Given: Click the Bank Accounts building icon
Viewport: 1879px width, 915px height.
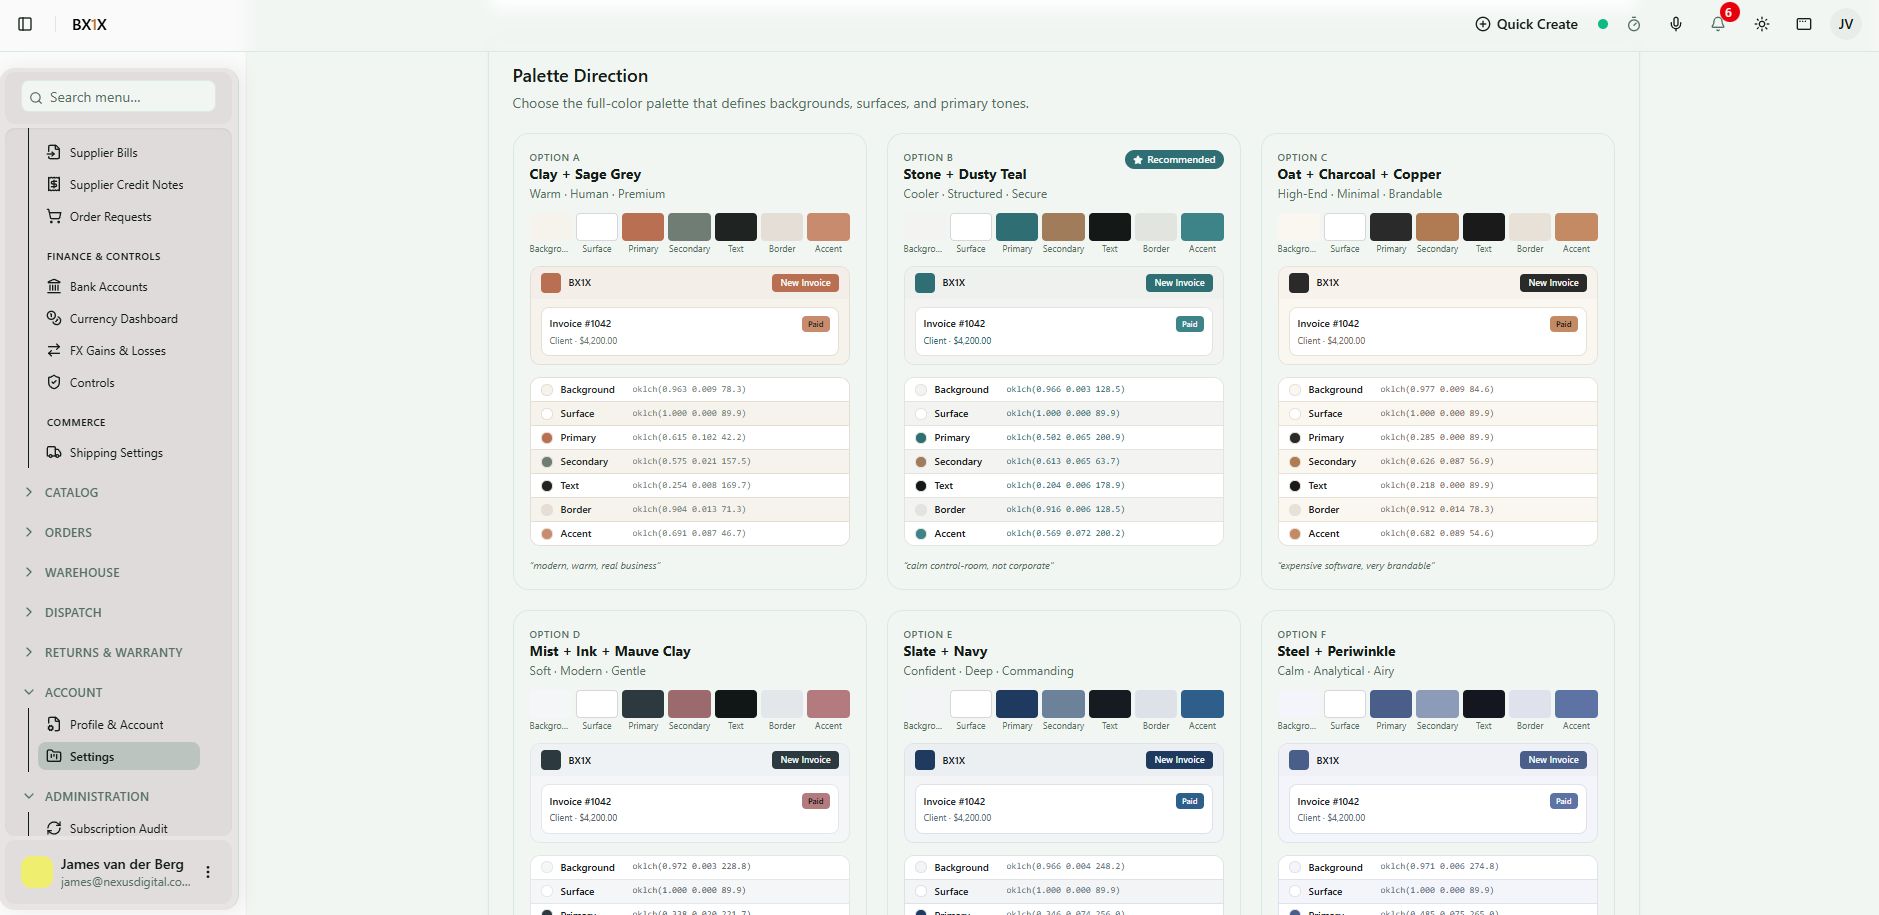Looking at the screenshot, I should [54, 286].
